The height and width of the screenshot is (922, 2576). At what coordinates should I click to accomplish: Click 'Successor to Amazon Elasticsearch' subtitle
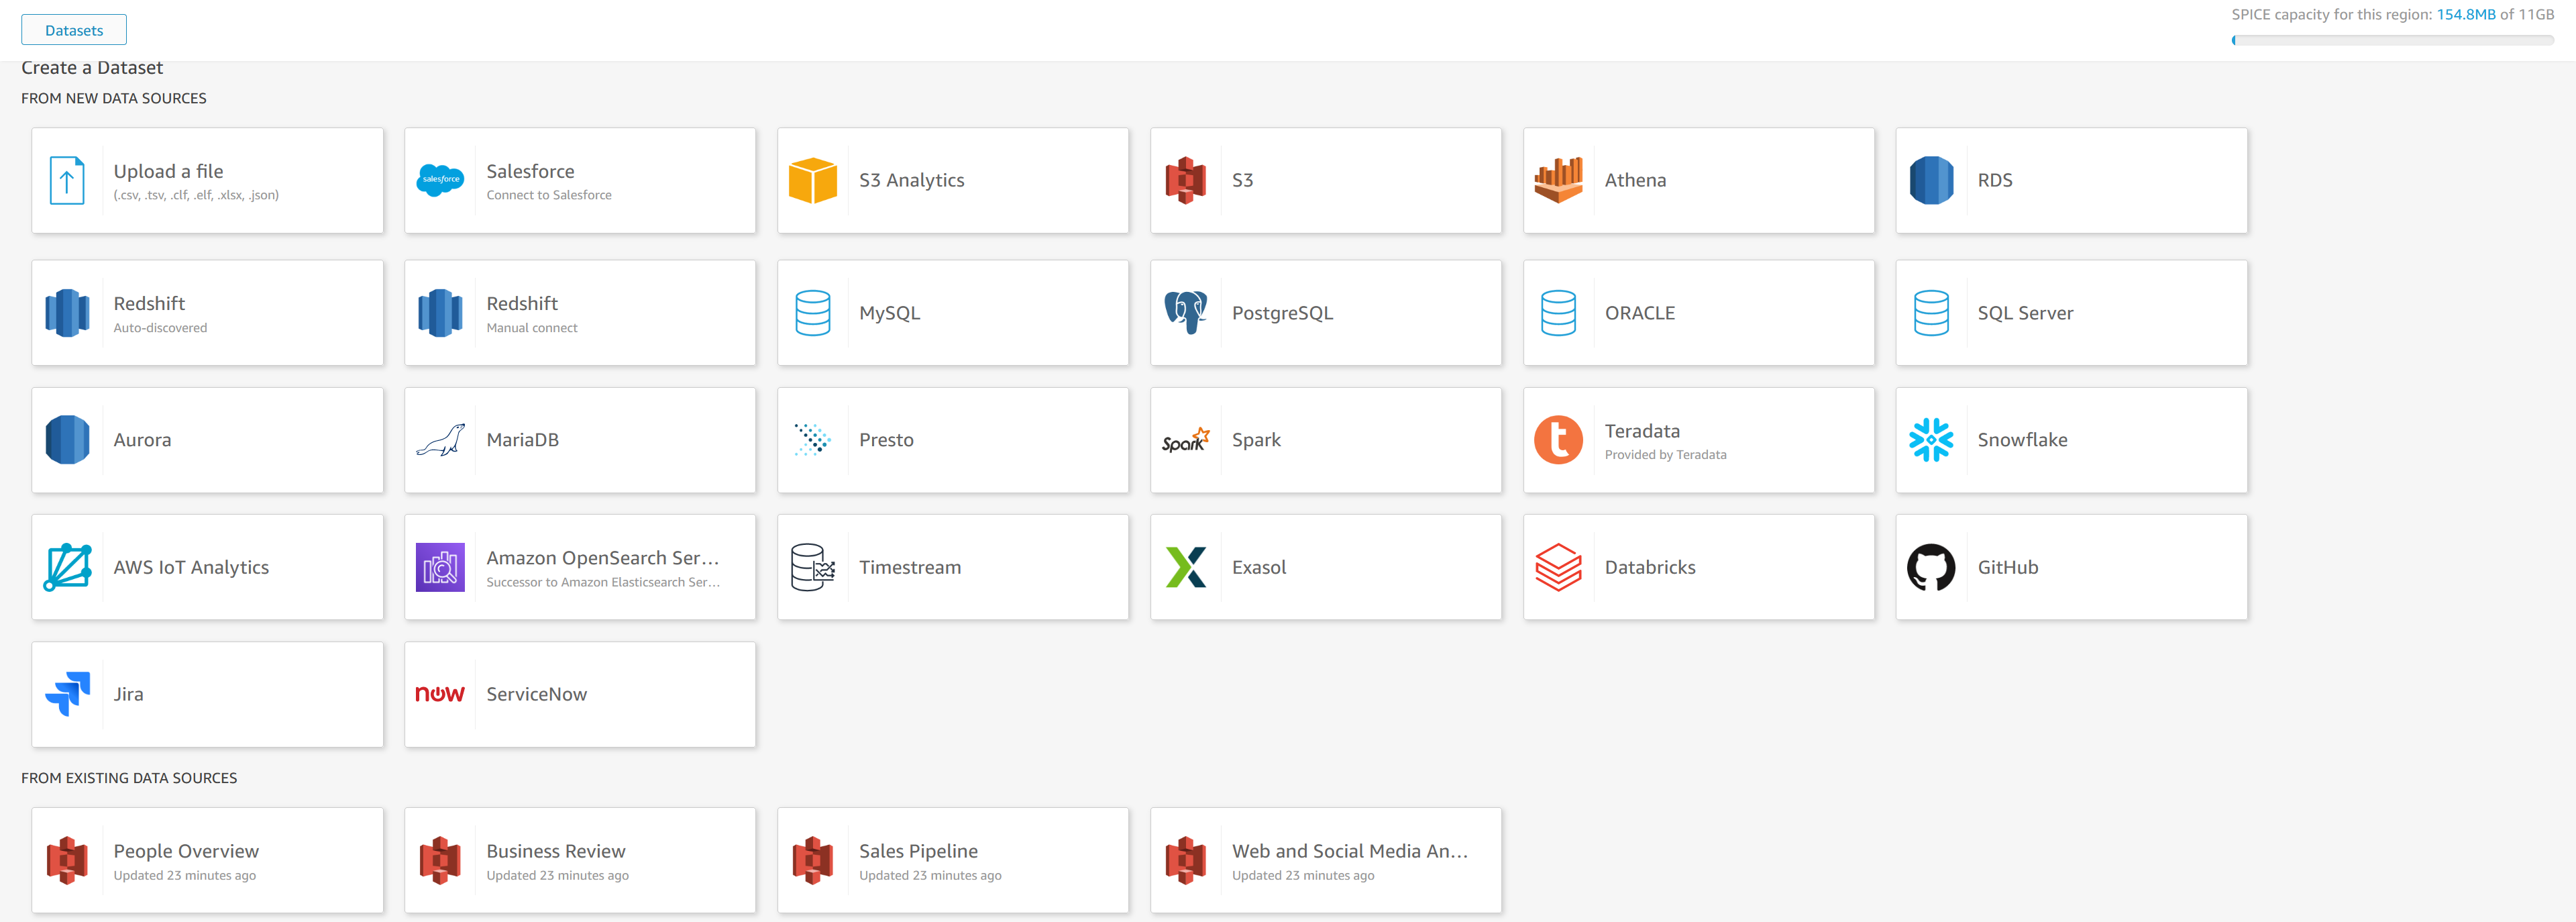[603, 582]
